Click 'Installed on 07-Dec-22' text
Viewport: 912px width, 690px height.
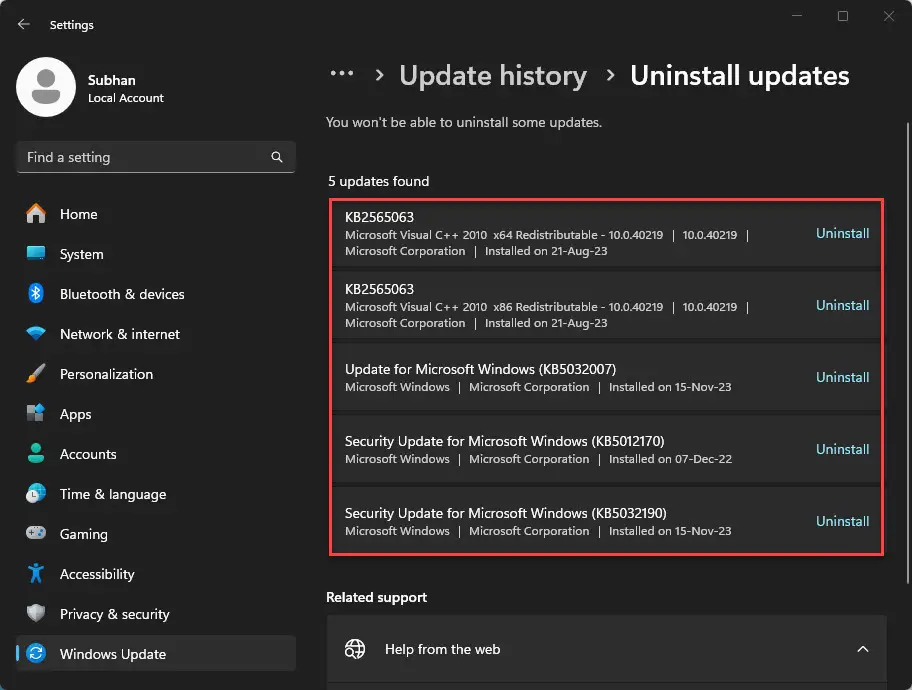[x=670, y=459]
